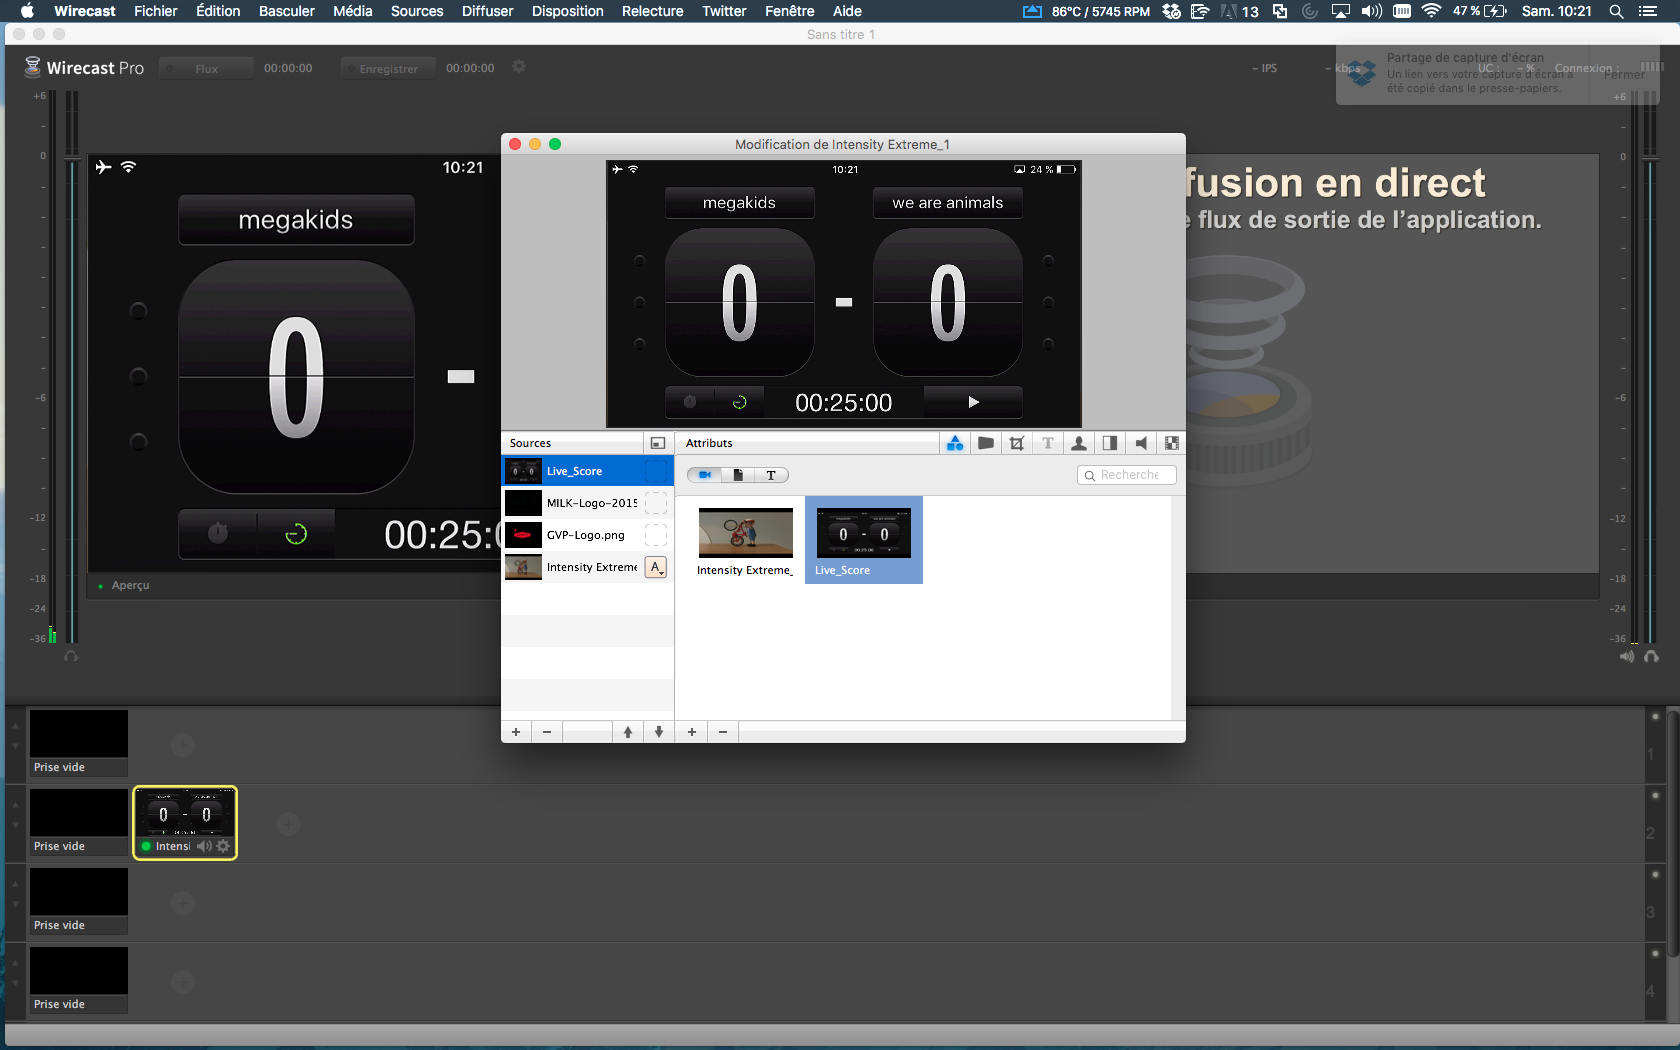Open the Sources panel view options button

(657, 443)
